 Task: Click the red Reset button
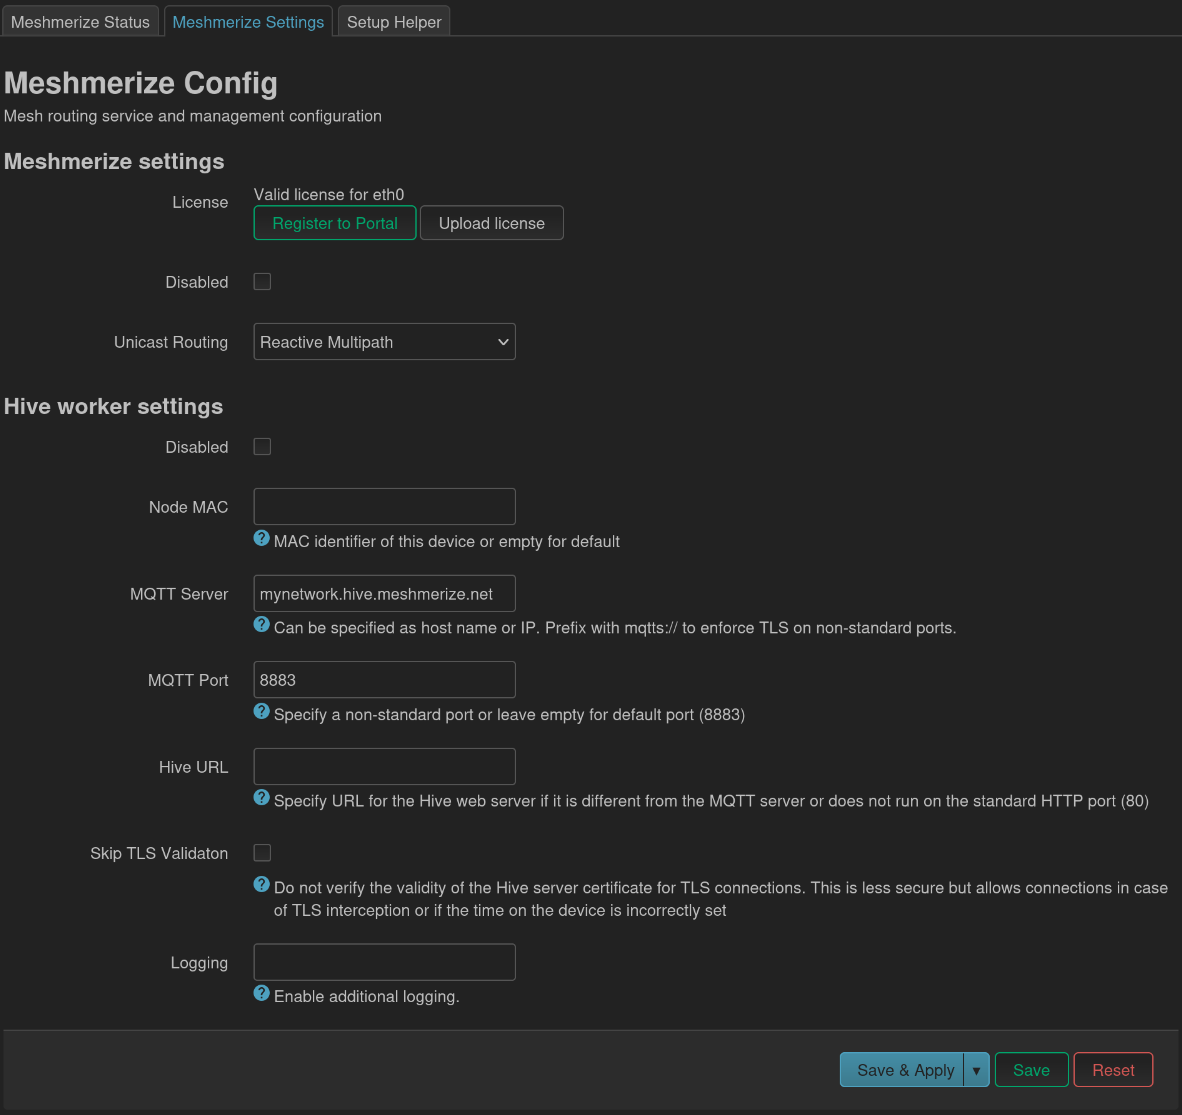pos(1113,1070)
